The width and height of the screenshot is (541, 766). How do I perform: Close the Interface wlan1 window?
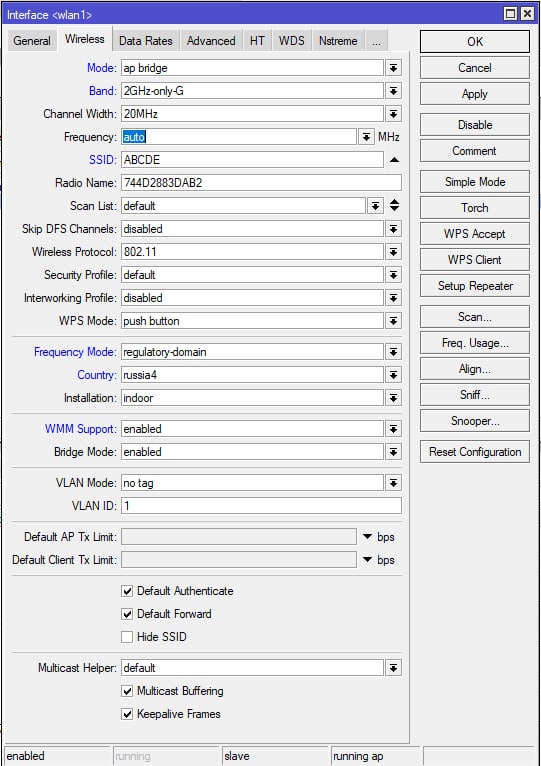527,14
